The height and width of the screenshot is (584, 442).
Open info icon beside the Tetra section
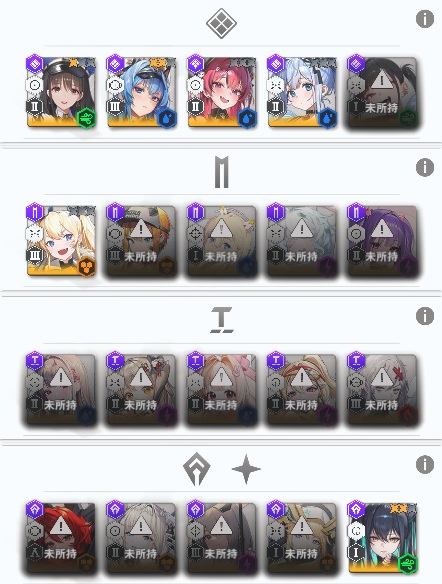pos(424,316)
